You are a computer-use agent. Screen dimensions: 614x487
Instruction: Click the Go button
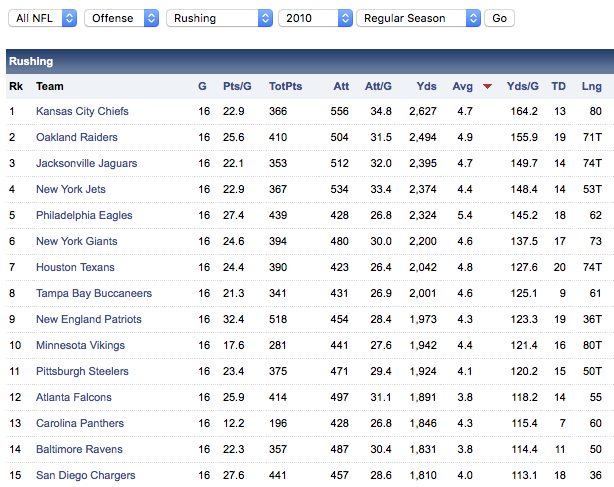click(499, 18)
